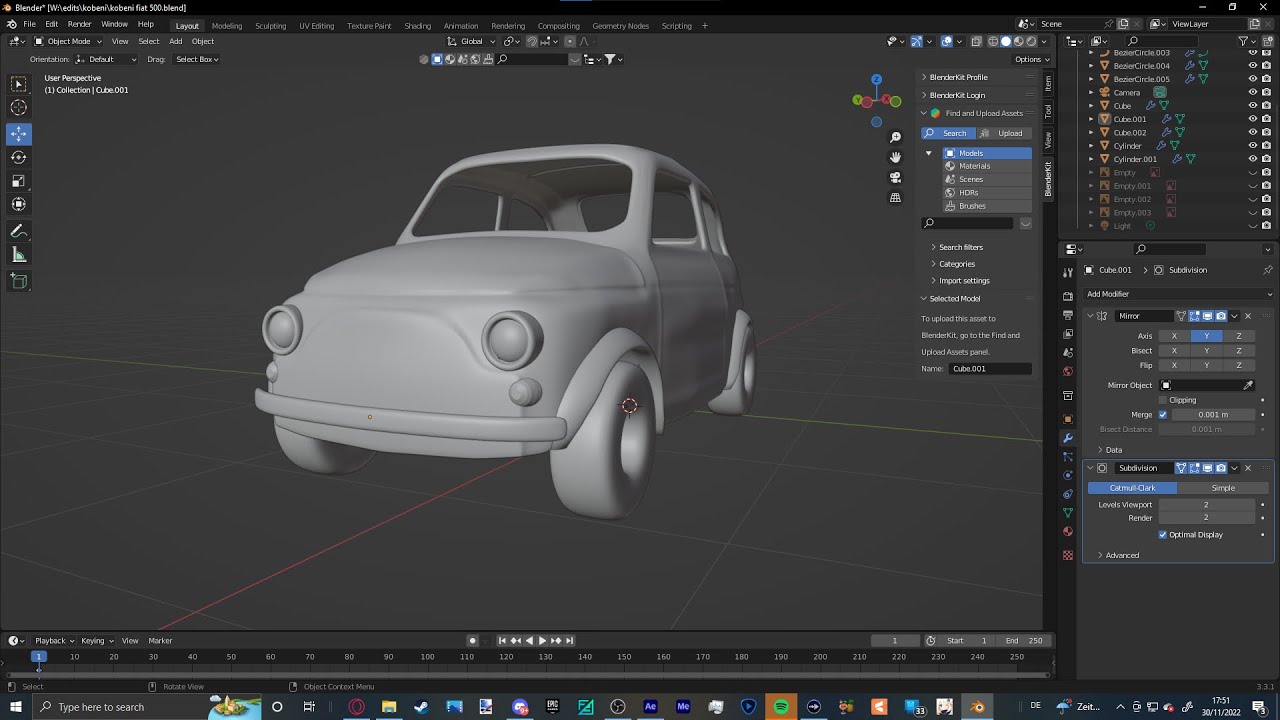Click the BlenderKit Search button

tap(948, 133)
